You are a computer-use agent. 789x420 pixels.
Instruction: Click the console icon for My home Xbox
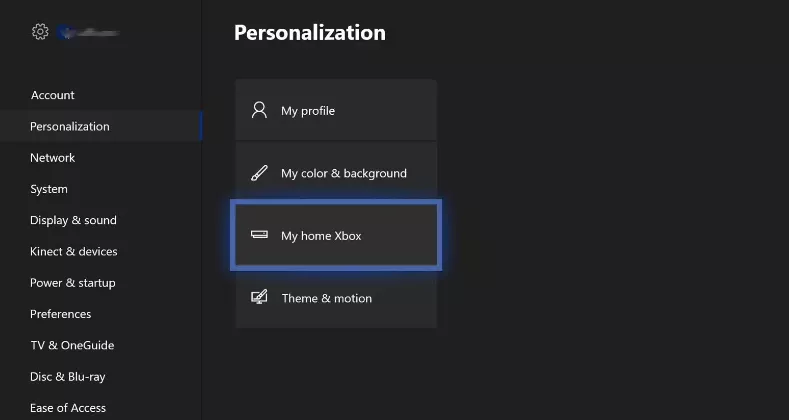tap(259, 236)
